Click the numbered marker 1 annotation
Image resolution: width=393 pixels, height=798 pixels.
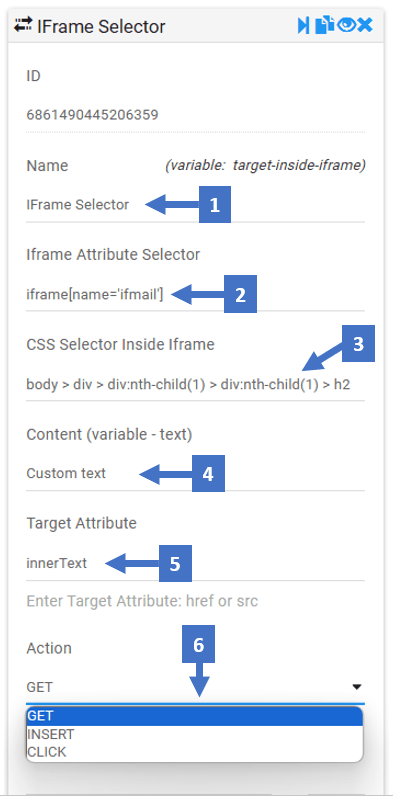tap(215, 205)
